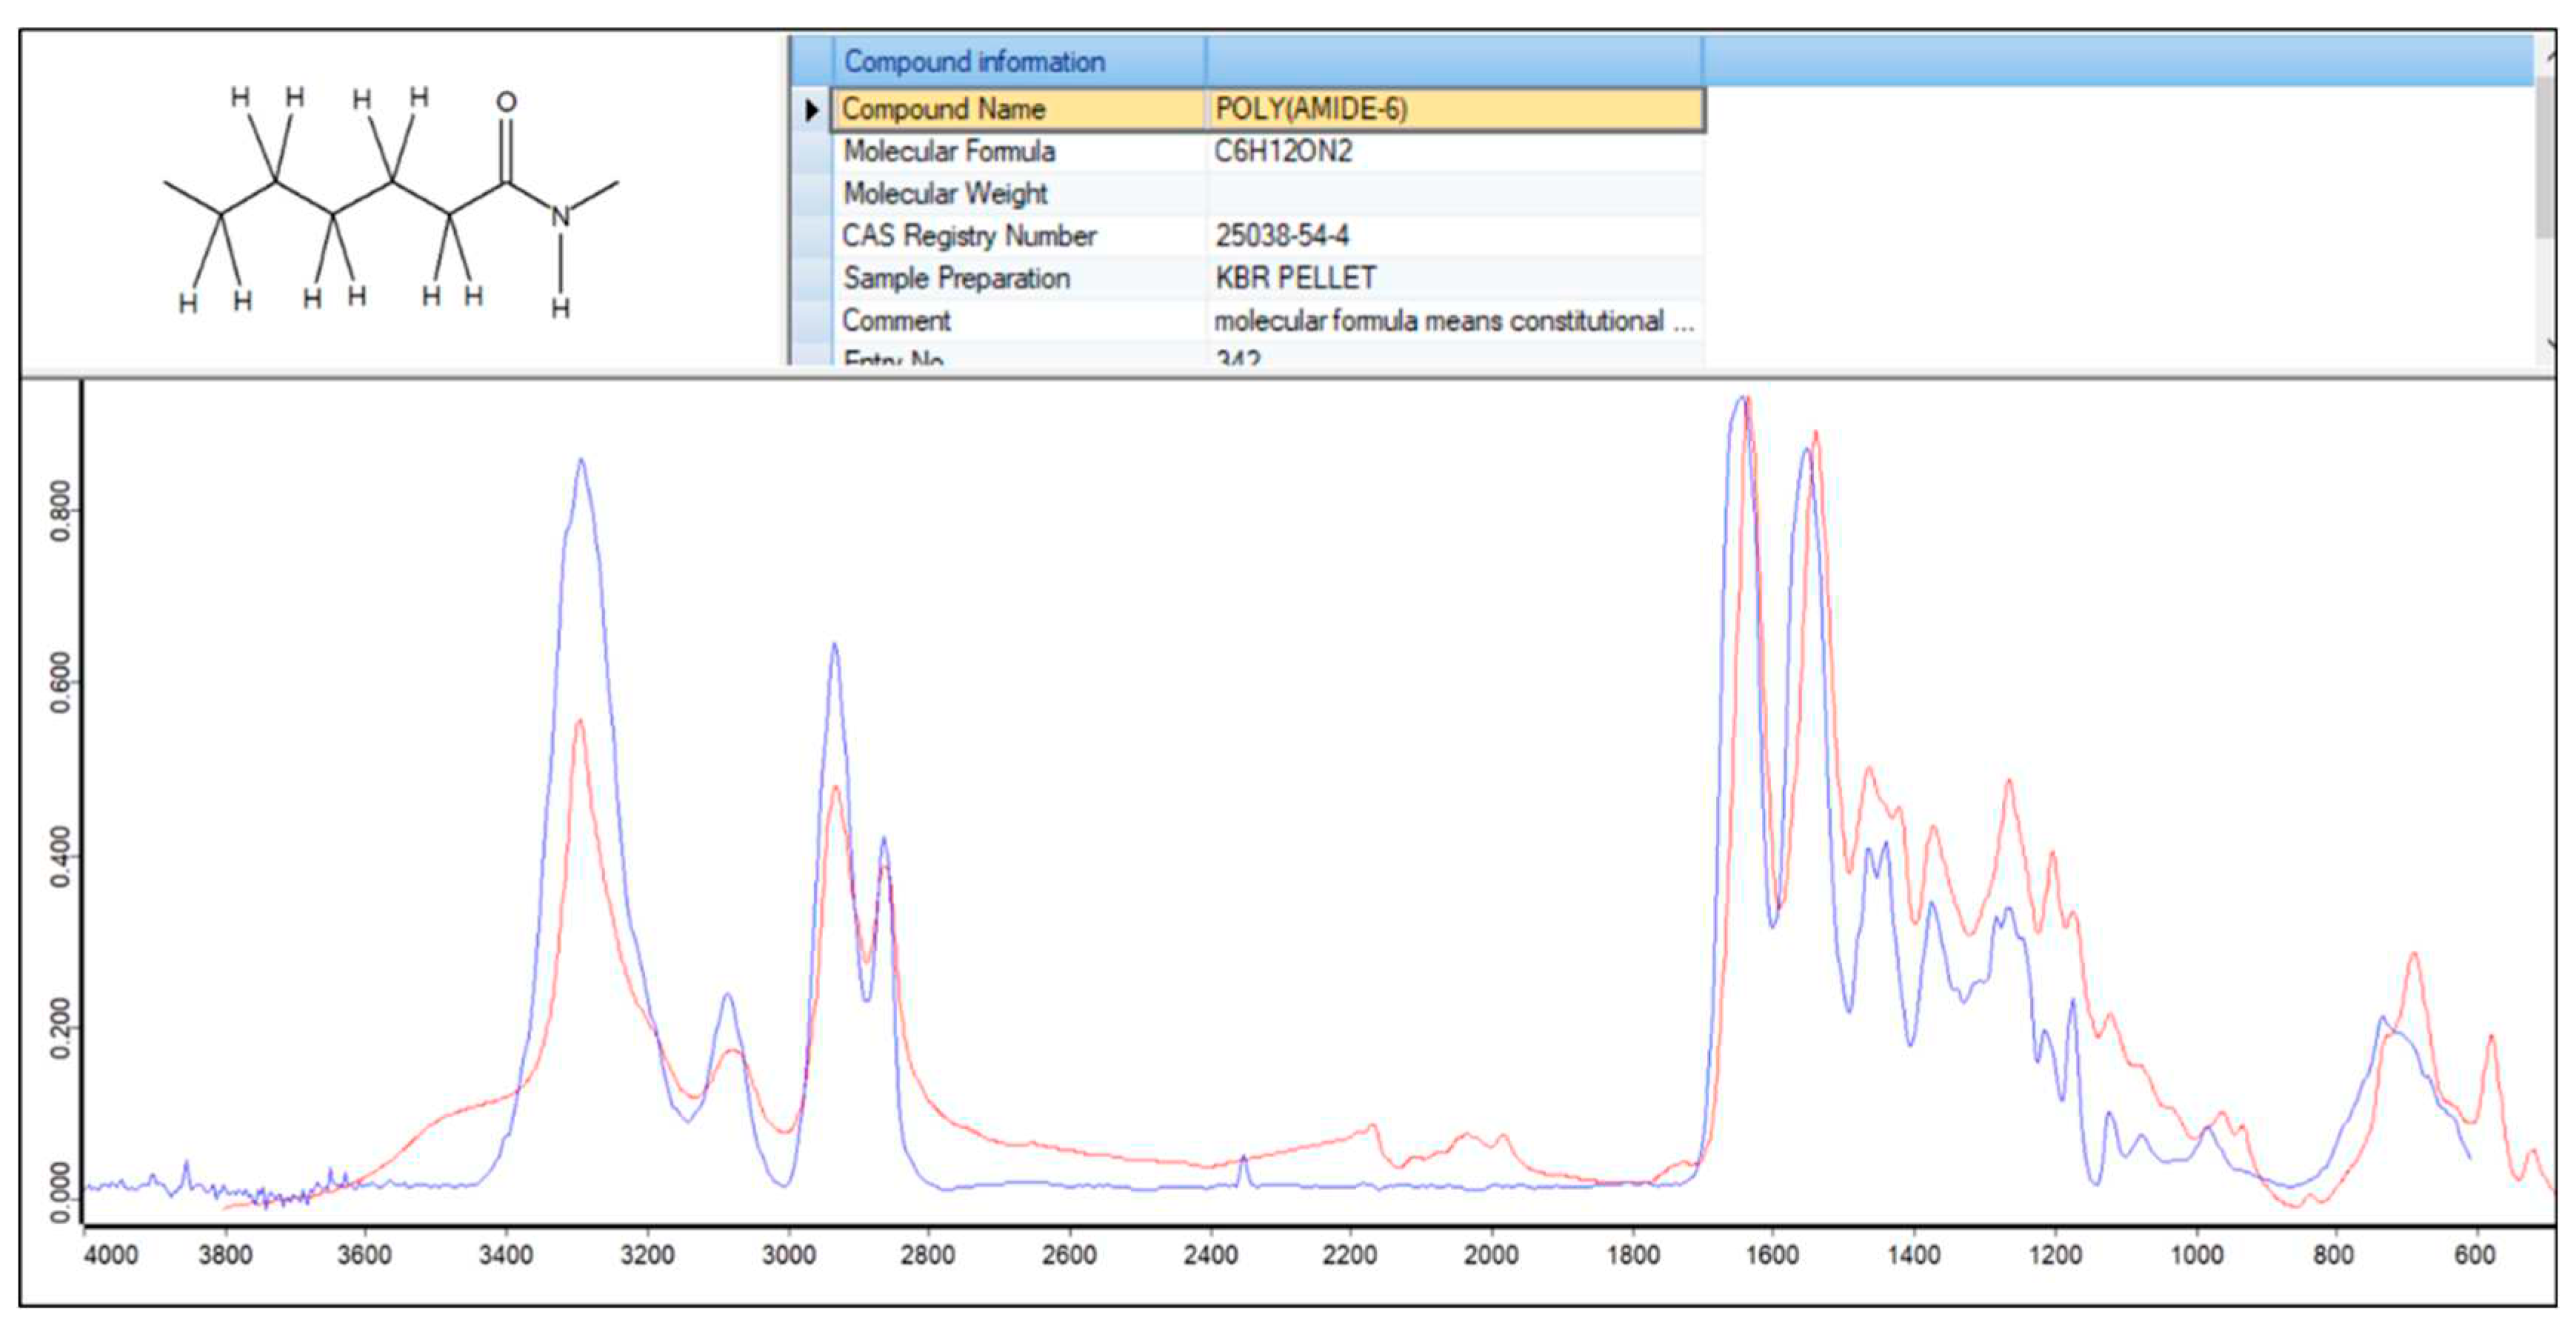
Task: Expand the truncated Comment value text
Action: (x=1453, y=321)
